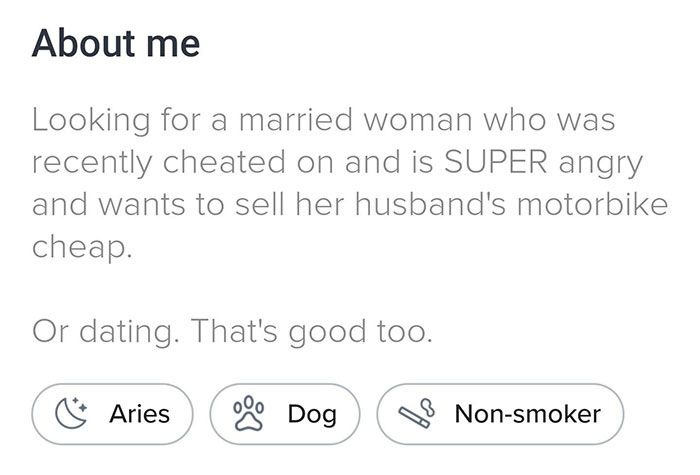Click the word 'Aries' label
This screenshot has width=700, height=475.
[138, 413]
